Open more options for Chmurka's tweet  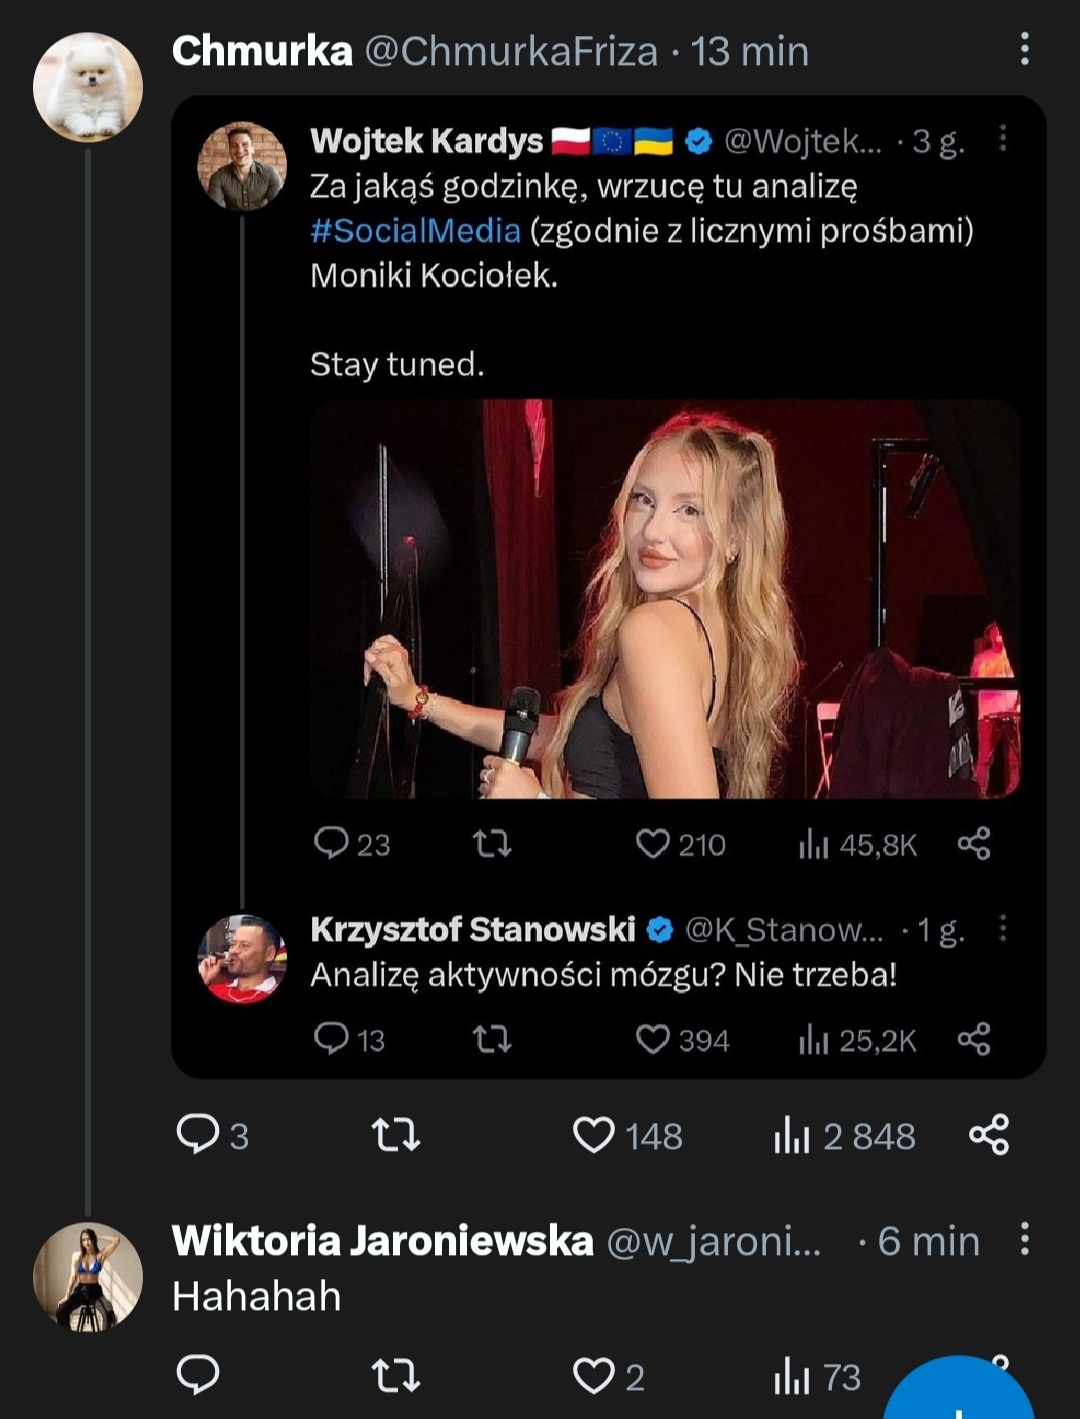(1024, 49)
